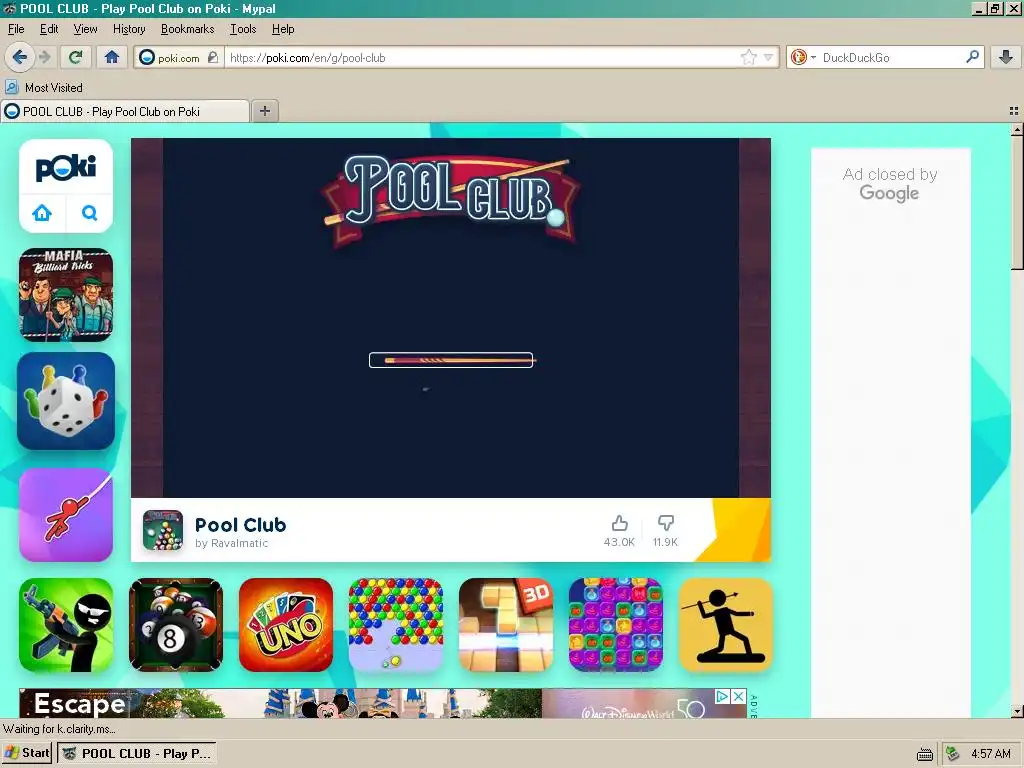Click the on-screen keyboard tray icon
Screen dimensions: 1024x768
(925, 754)
